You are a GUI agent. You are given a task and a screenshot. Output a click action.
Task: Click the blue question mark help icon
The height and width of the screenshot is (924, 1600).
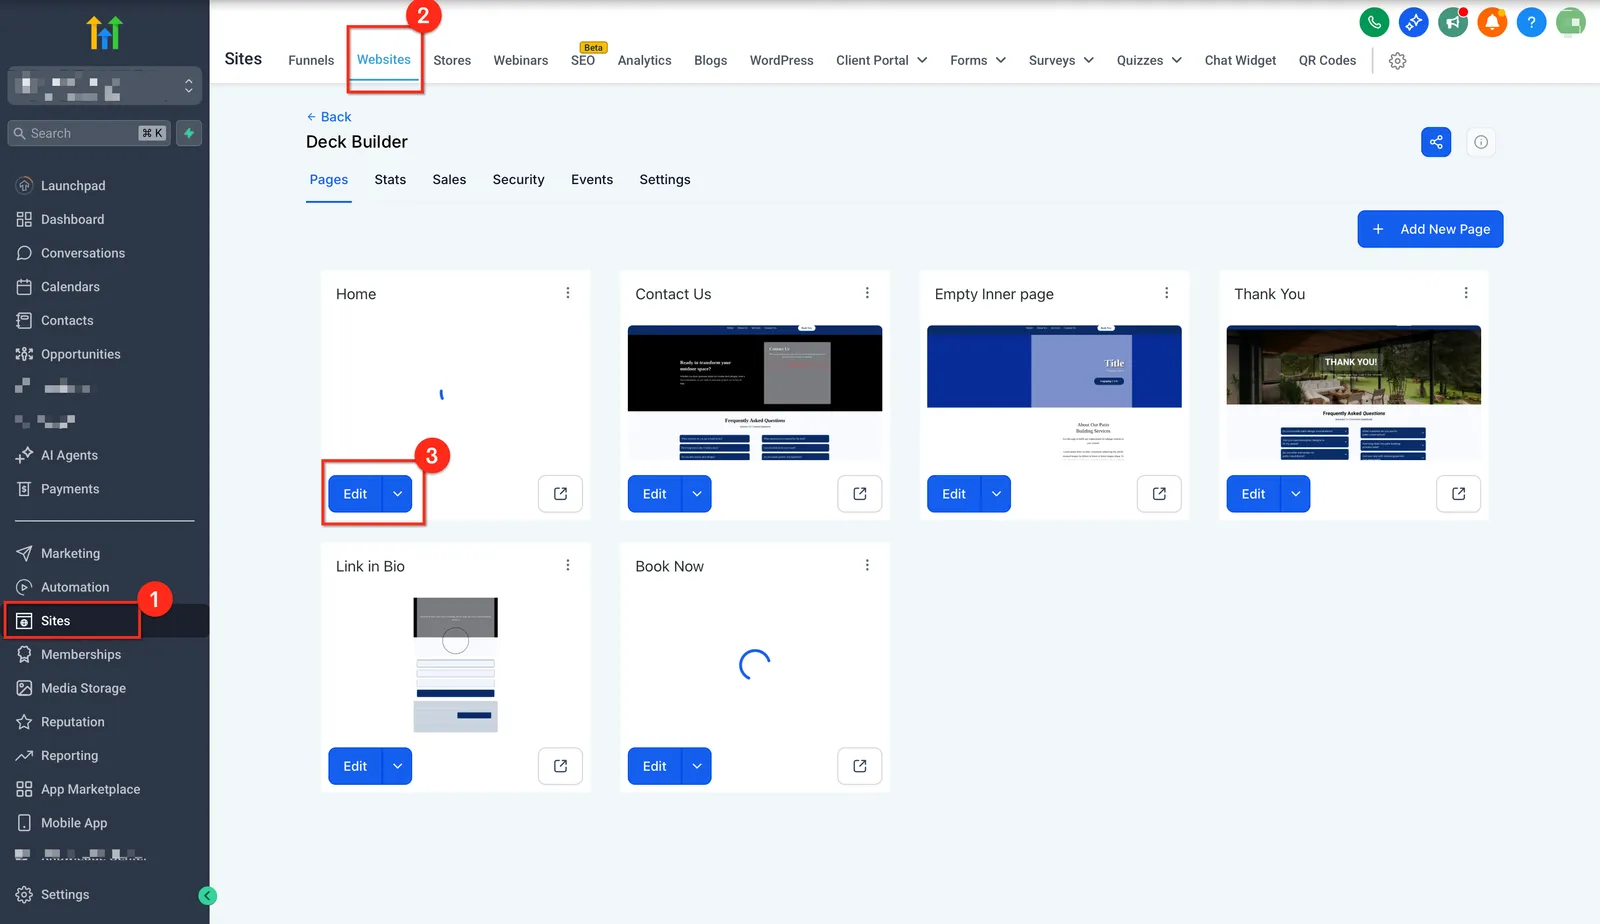[x=1531, y=22]
